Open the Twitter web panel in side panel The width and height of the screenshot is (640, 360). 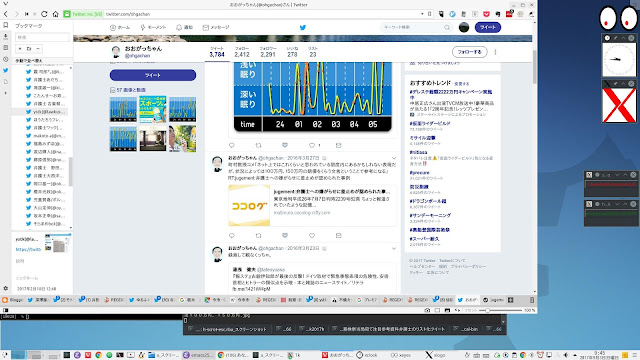(x=5, y=70)
